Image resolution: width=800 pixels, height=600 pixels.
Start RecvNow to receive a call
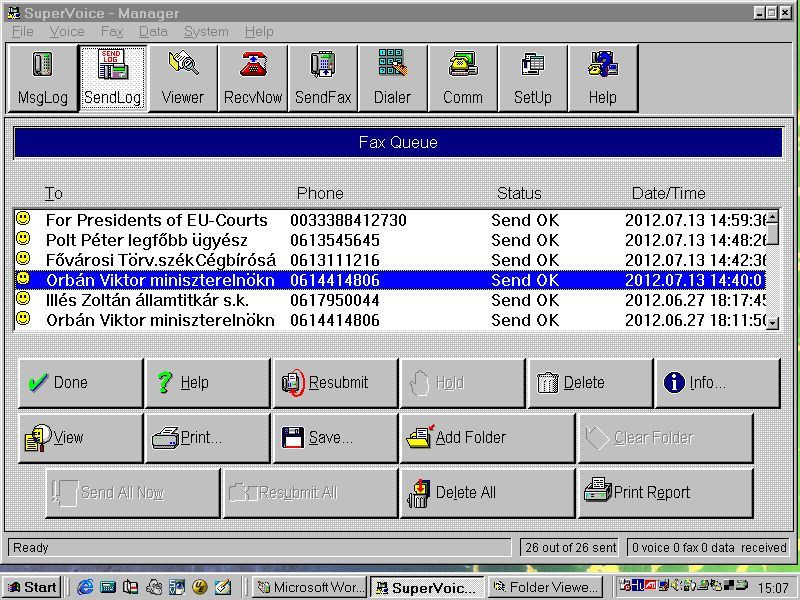(253, 78)
